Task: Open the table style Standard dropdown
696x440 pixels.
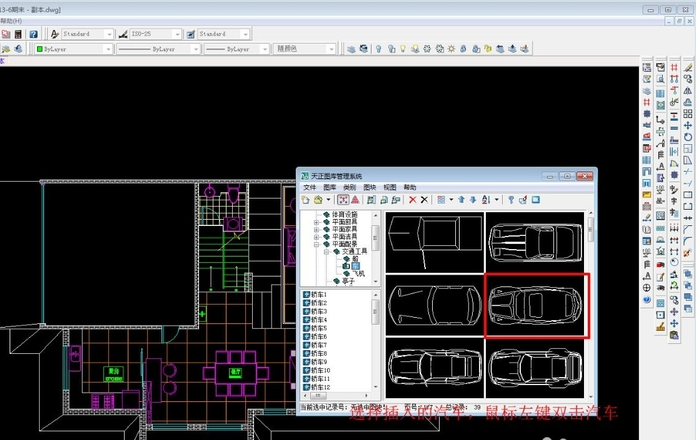Action: [x=224, y=34]
